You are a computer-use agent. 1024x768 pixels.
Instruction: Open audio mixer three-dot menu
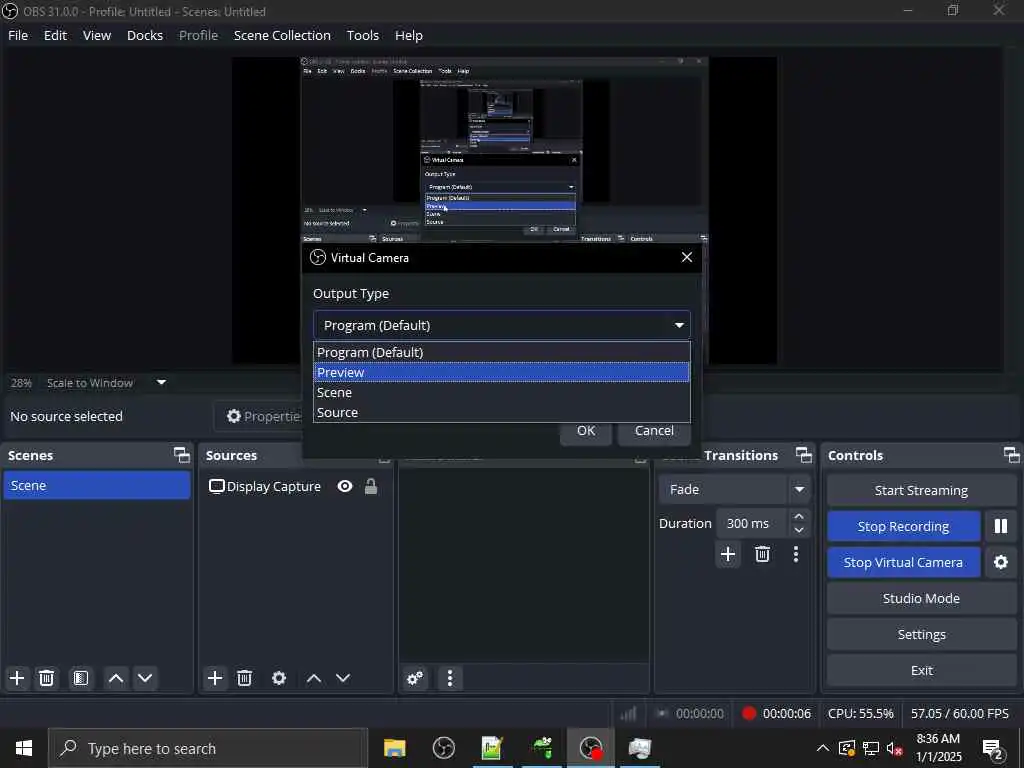tap(450, 678)
